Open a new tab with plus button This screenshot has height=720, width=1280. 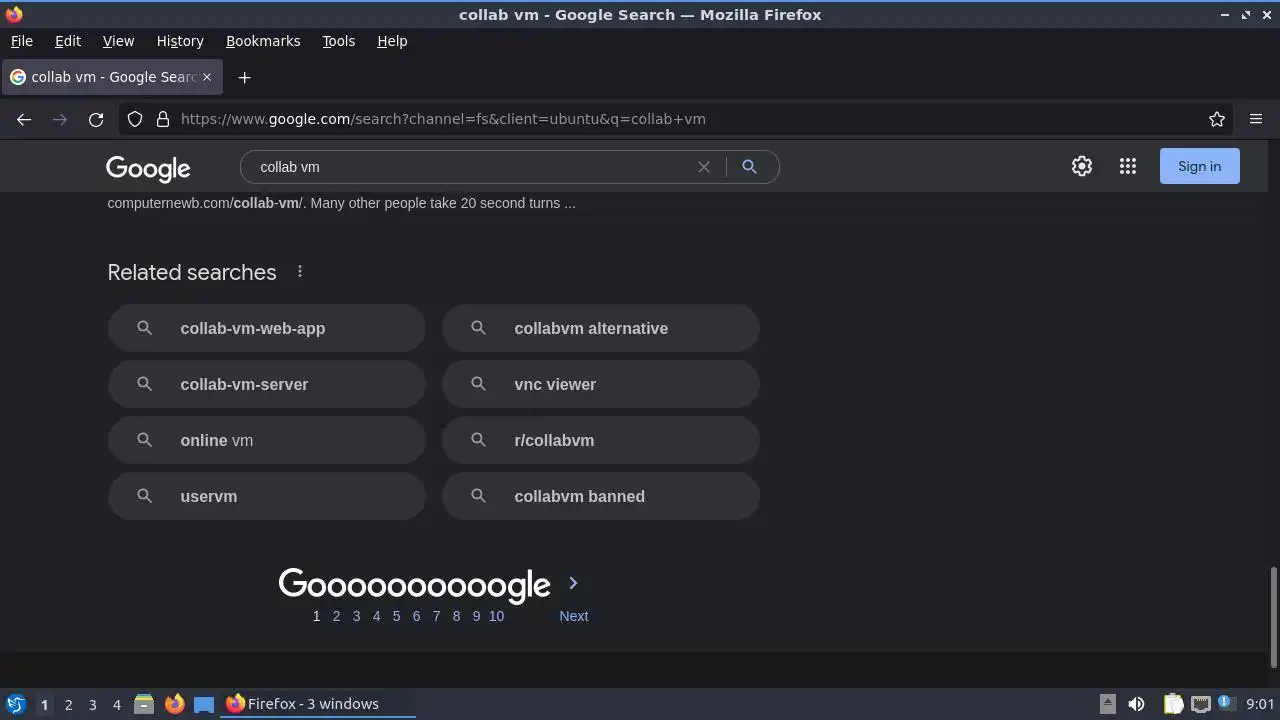[x=244, y=77]
